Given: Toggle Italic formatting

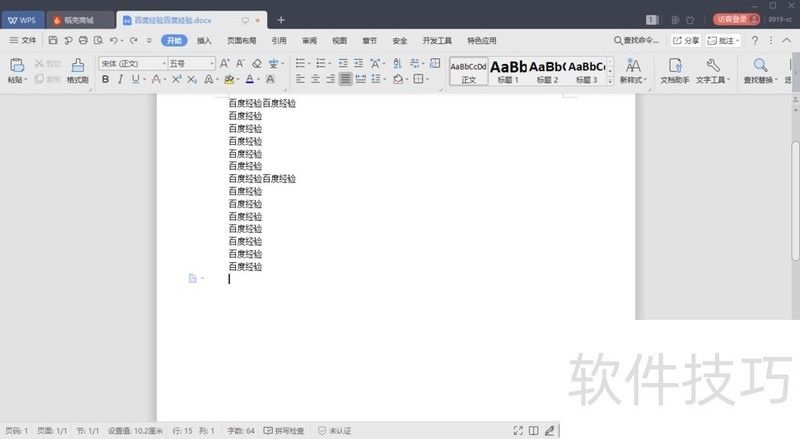Looking at the screenshot, I should 120,79.
